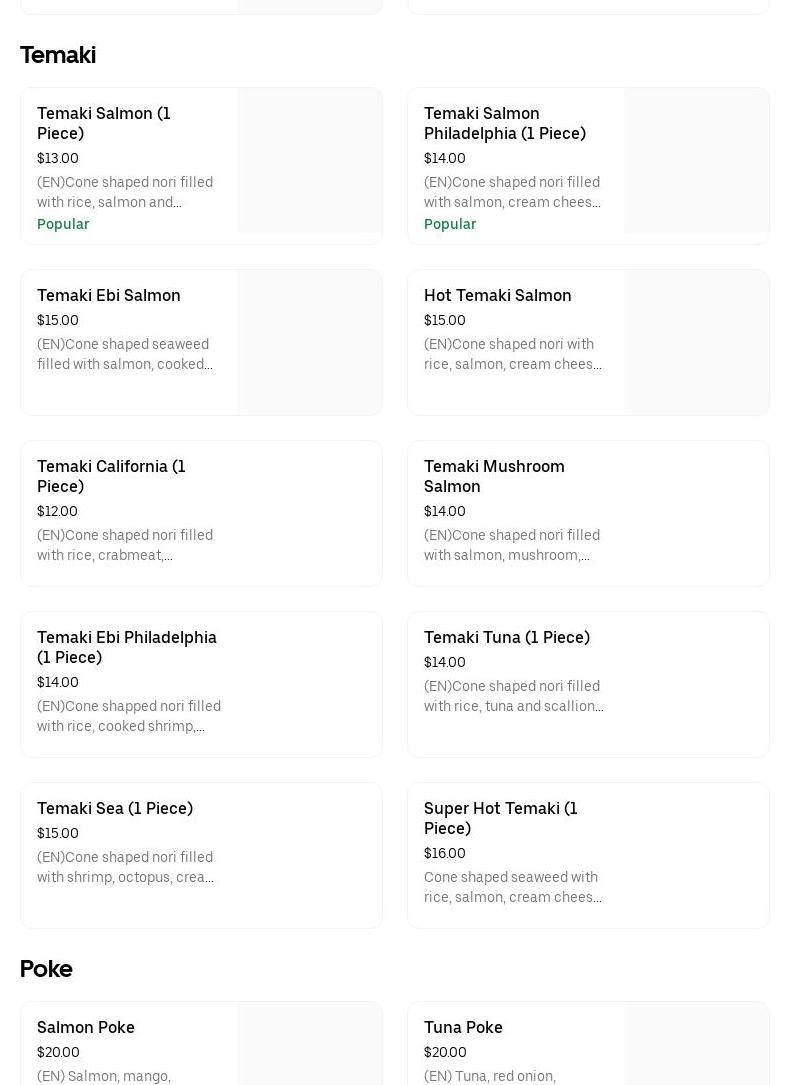Click the Temaki Salmon (1 Piece) image placeholder
The image size is (804, 1085).
[309, 161]
